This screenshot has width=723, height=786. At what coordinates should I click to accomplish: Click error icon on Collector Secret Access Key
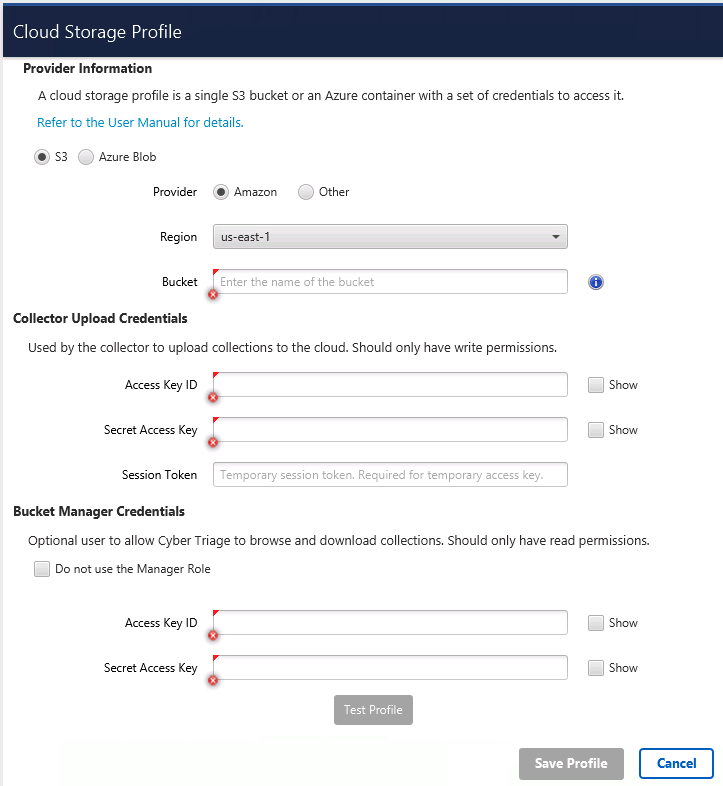(x=213, y=442)
